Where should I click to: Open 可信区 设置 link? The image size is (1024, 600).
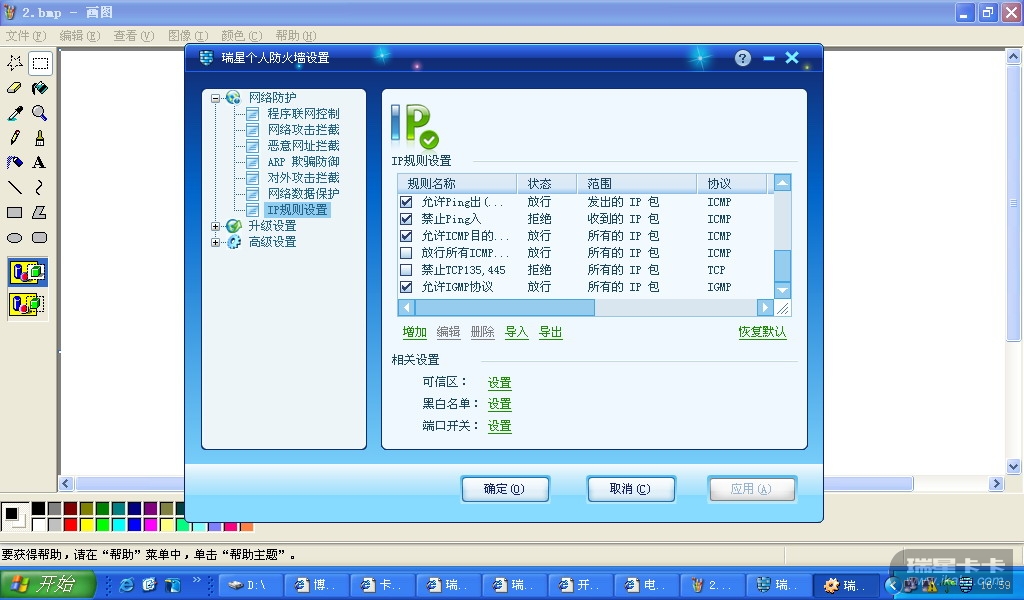click(x=500, y=383)
